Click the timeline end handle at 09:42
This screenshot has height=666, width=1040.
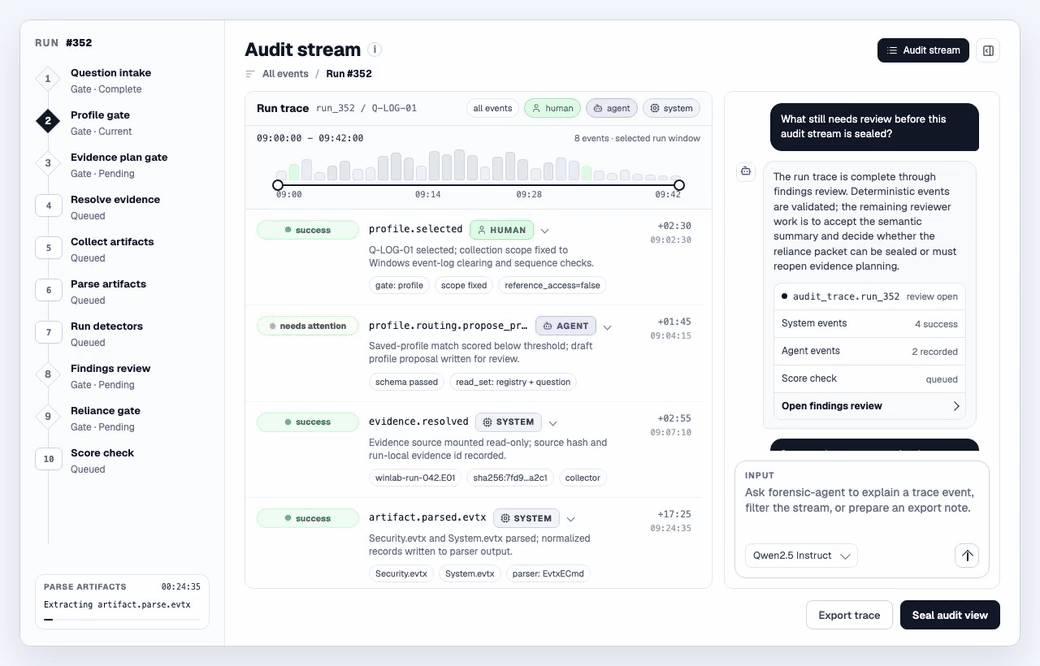pos(679,185)
